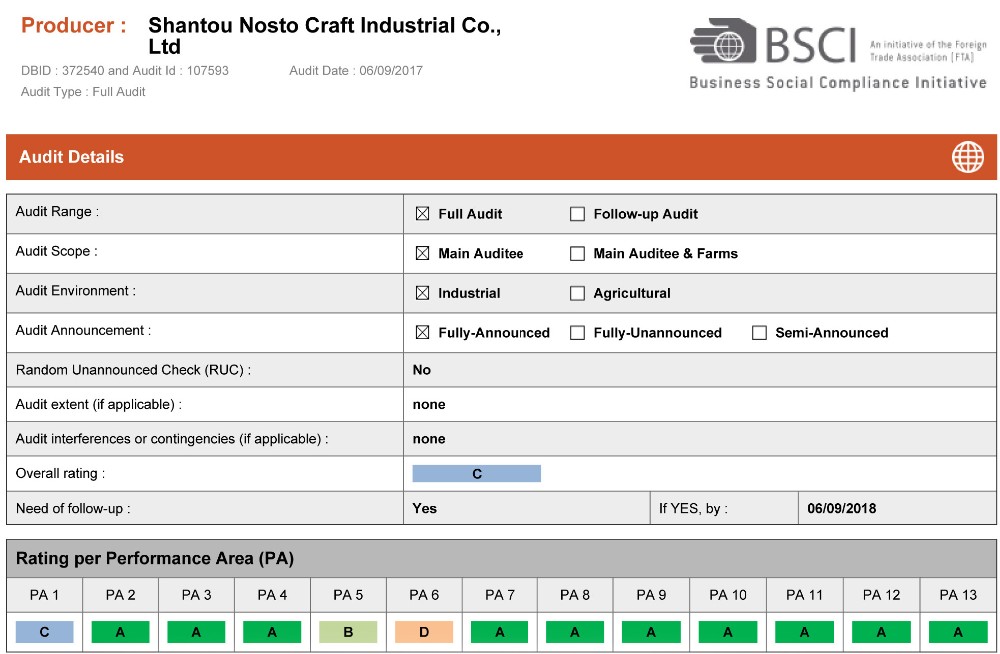
Task: Check the Semi-Announced checkbox
Action: [759, 332]
